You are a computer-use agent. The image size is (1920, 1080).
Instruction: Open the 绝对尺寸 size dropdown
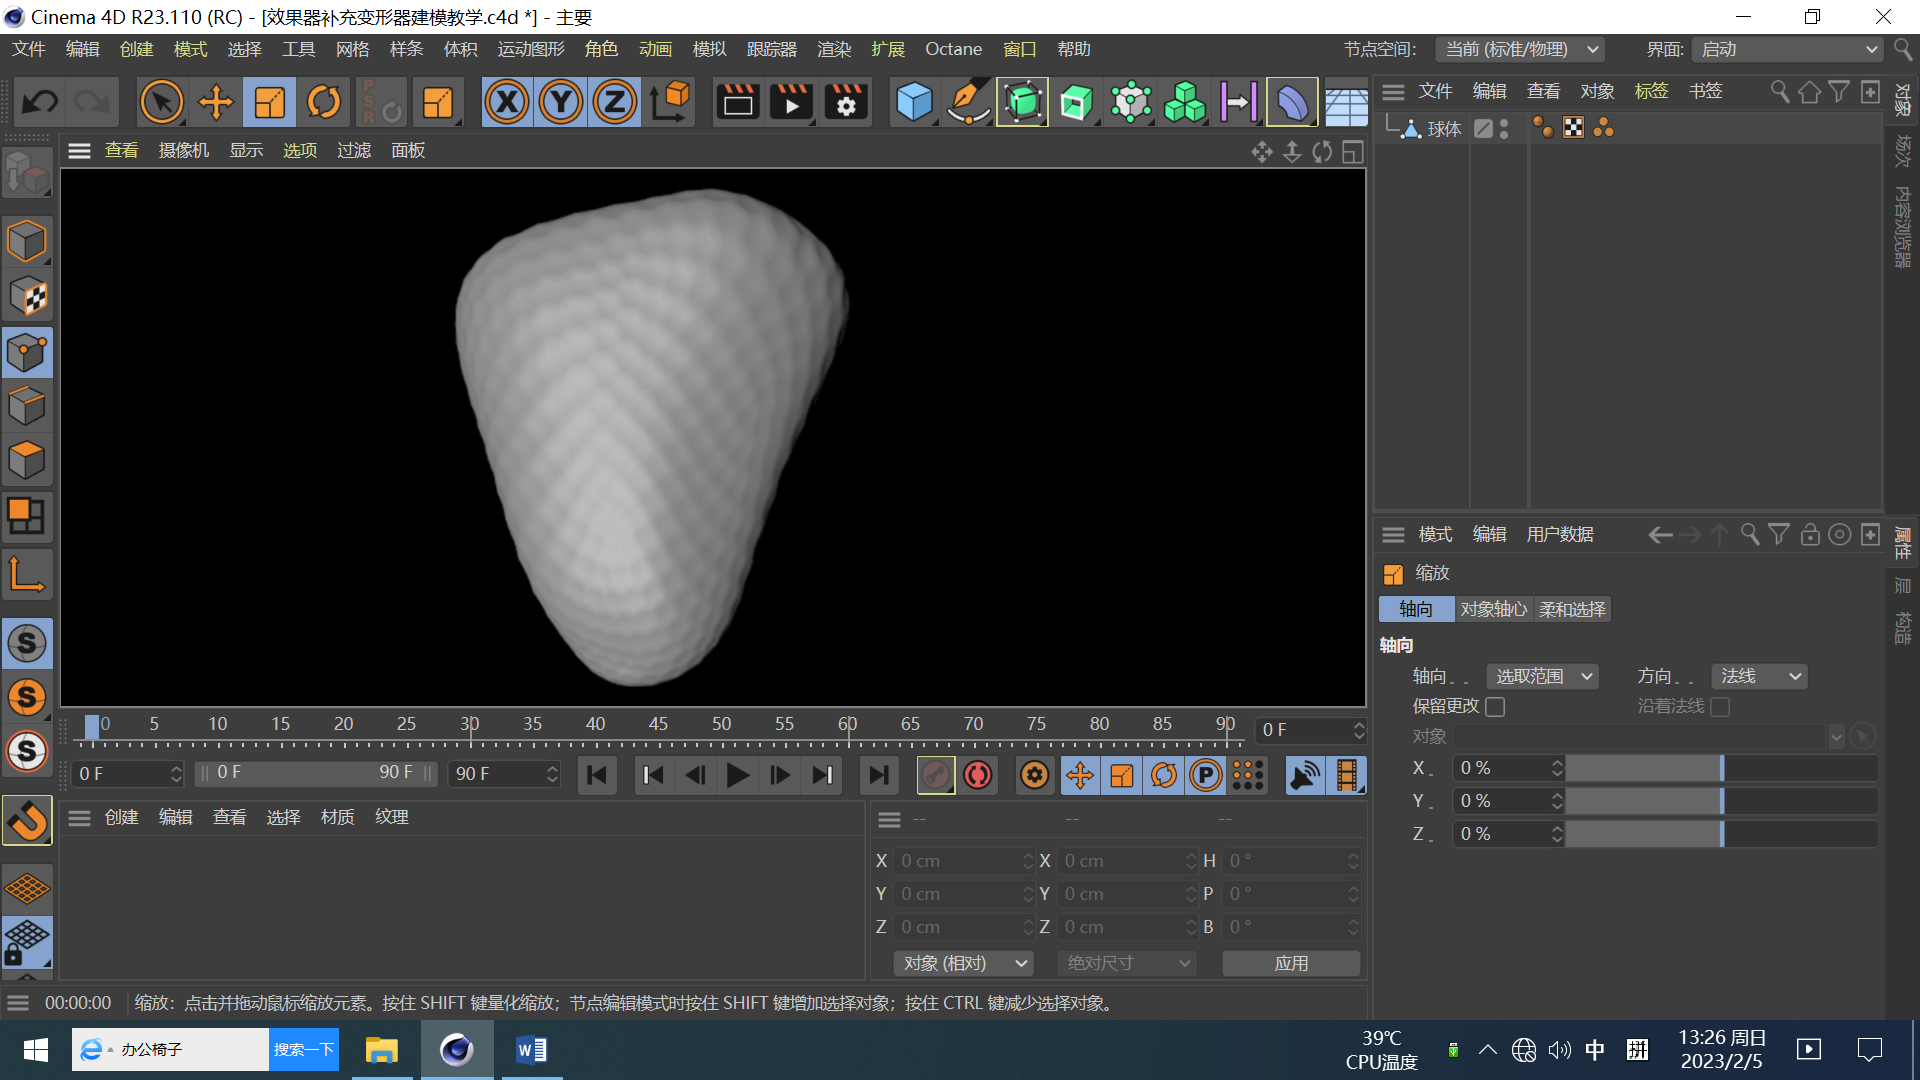[1127, 963]
